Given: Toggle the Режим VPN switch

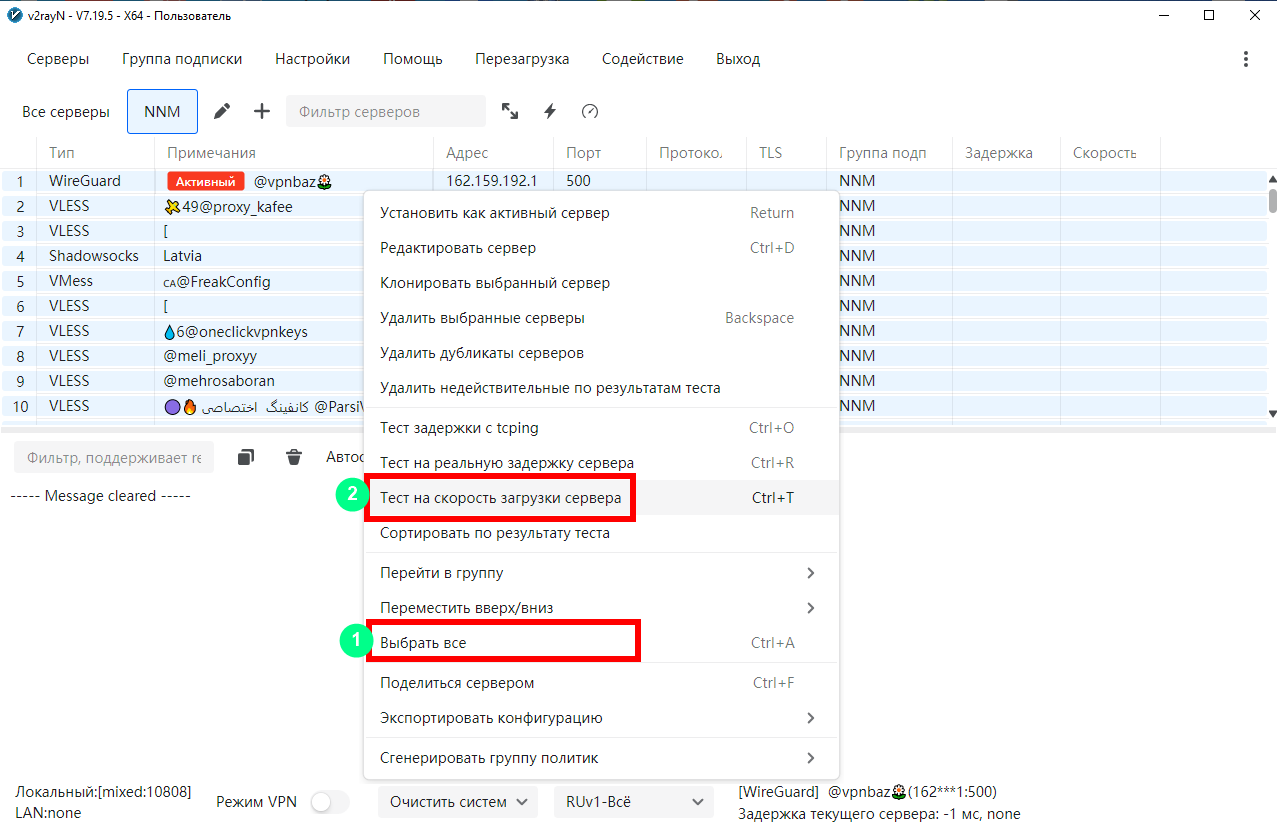Looking at the screenshot, I should pyautogui.click(x=330, y=802).
